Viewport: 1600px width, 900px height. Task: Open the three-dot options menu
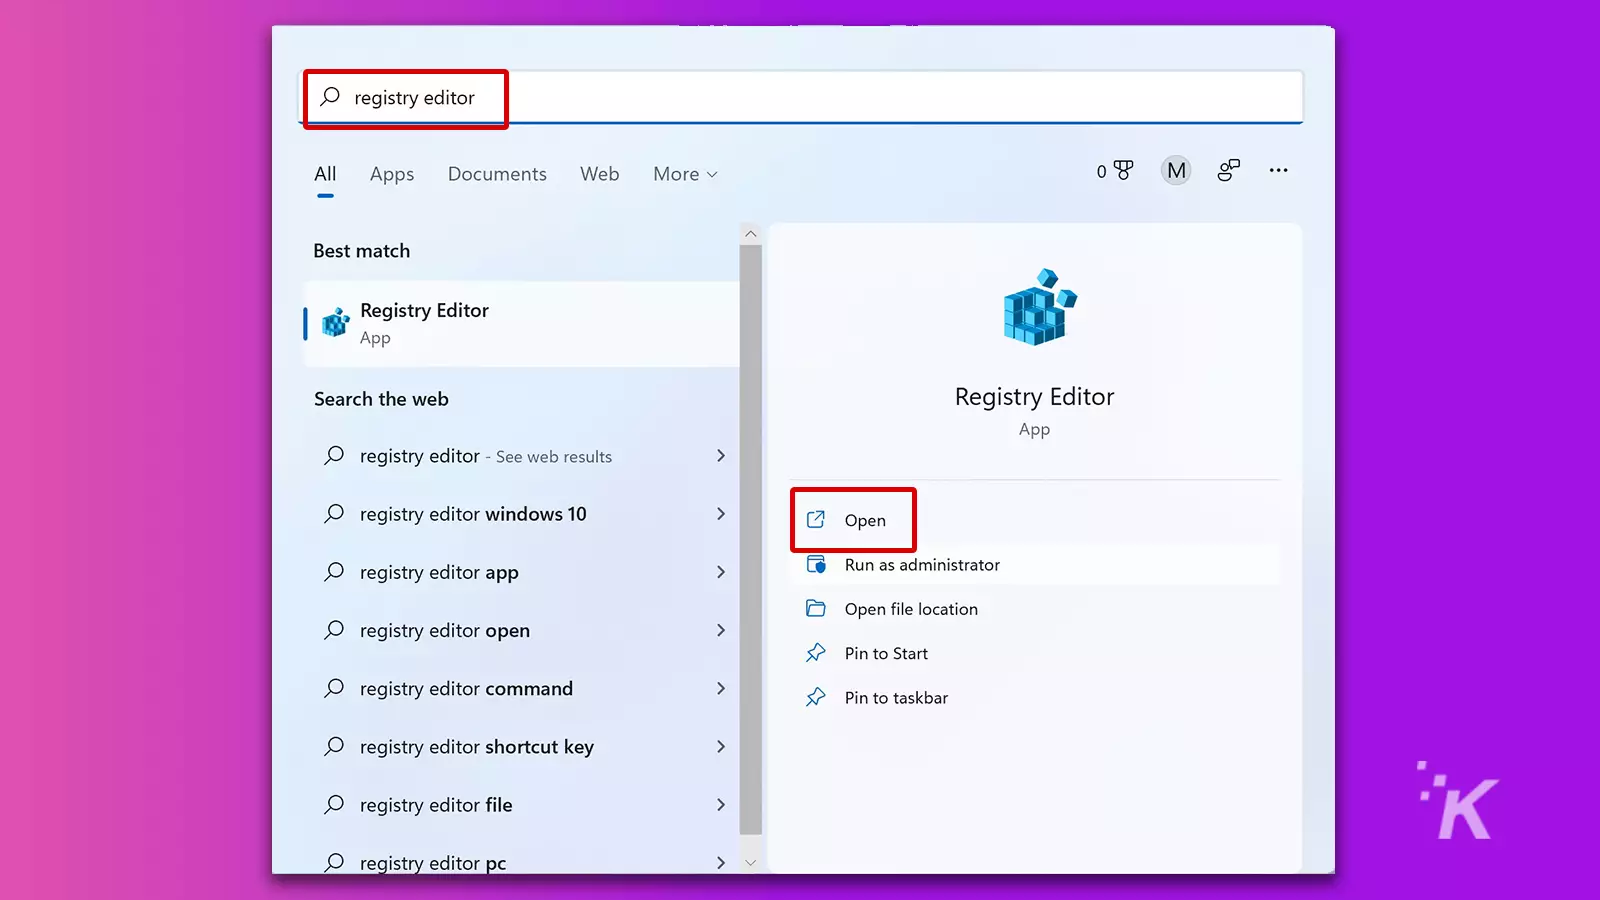[x=1278, y=170]
